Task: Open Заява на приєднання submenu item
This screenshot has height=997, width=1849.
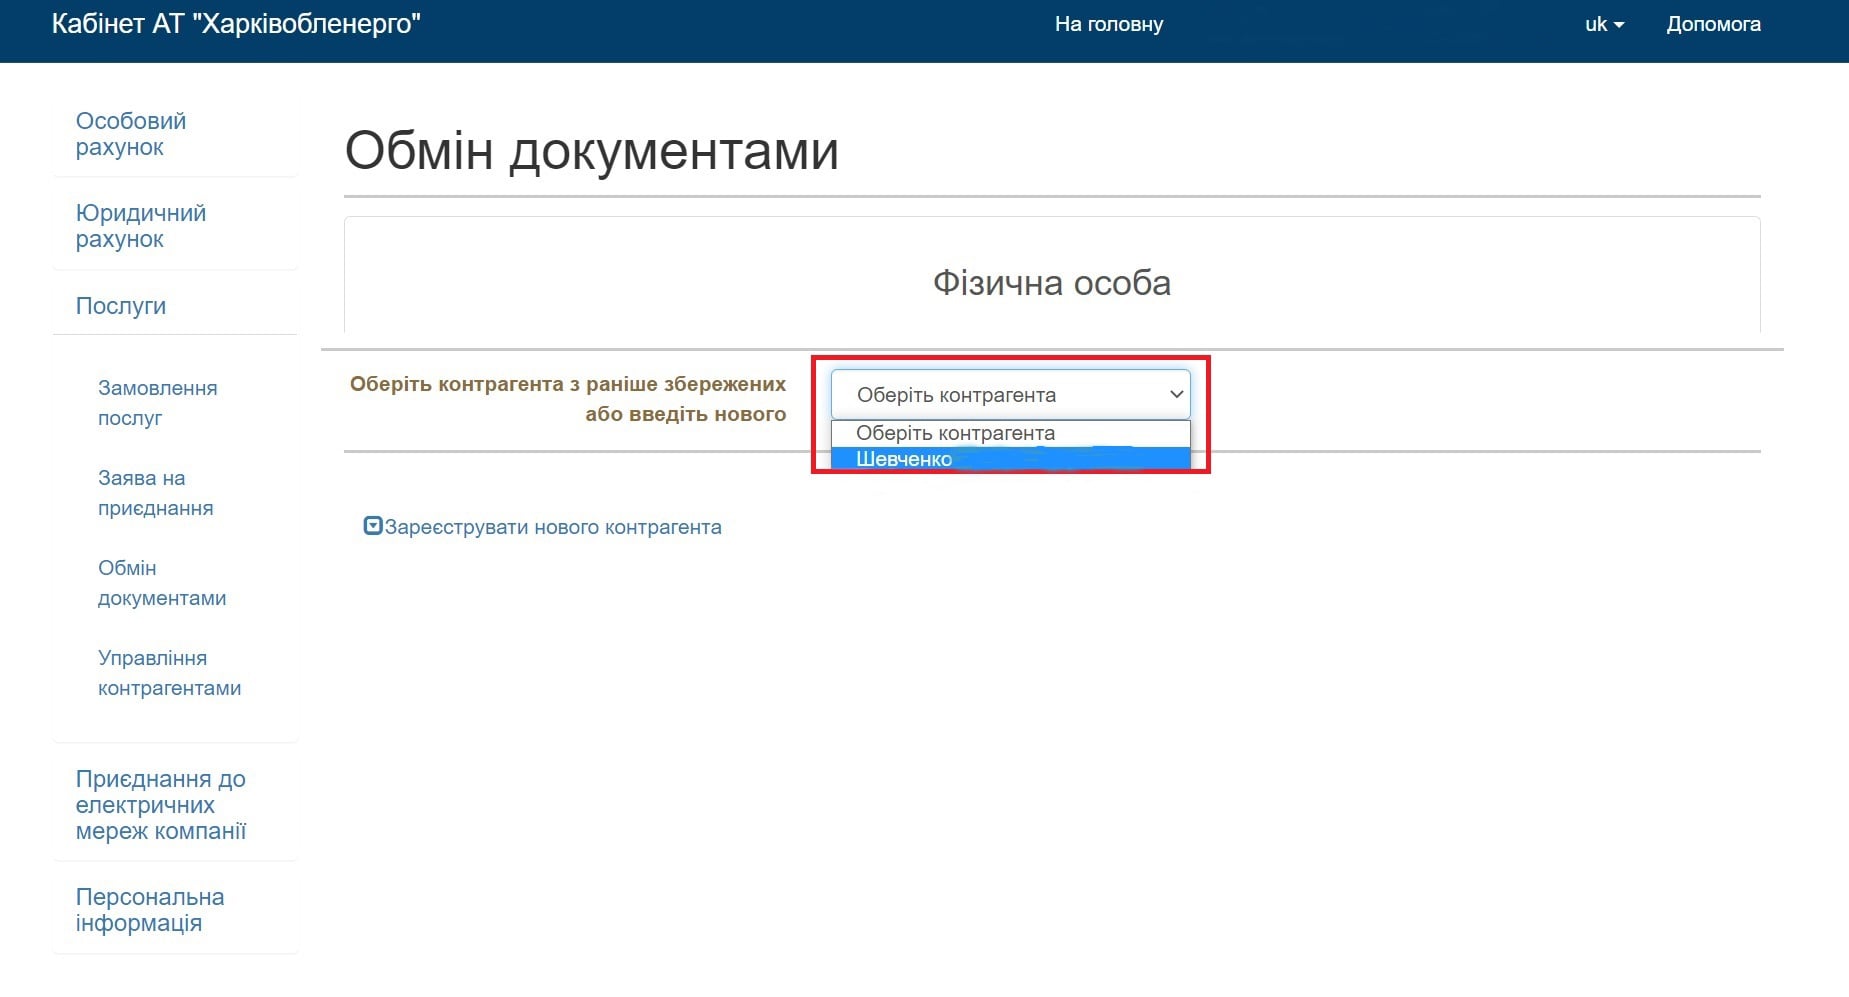Action: point(155,493)
